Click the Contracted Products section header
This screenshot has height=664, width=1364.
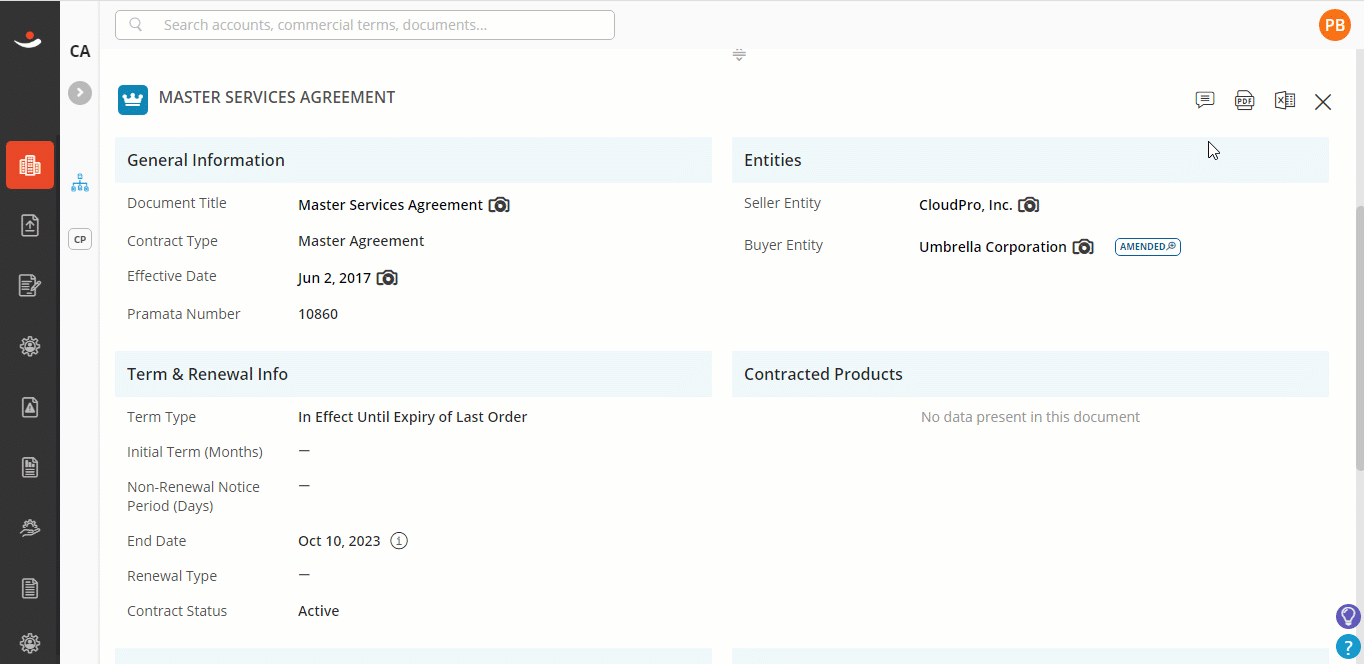(1030, 374)
